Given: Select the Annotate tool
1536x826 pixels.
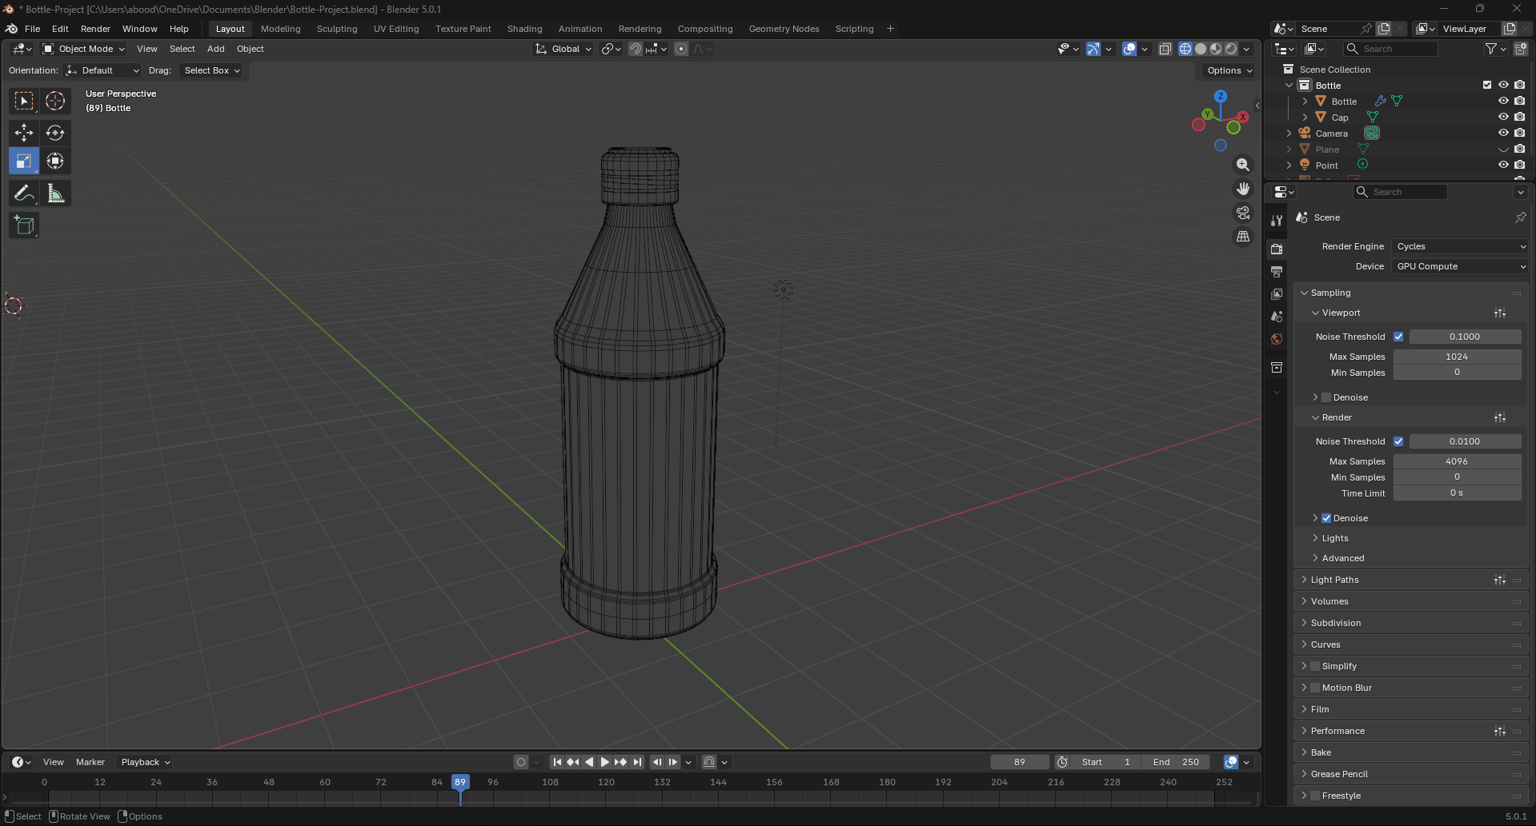Looking at the screenshot, I should click(x=24, y=193).
